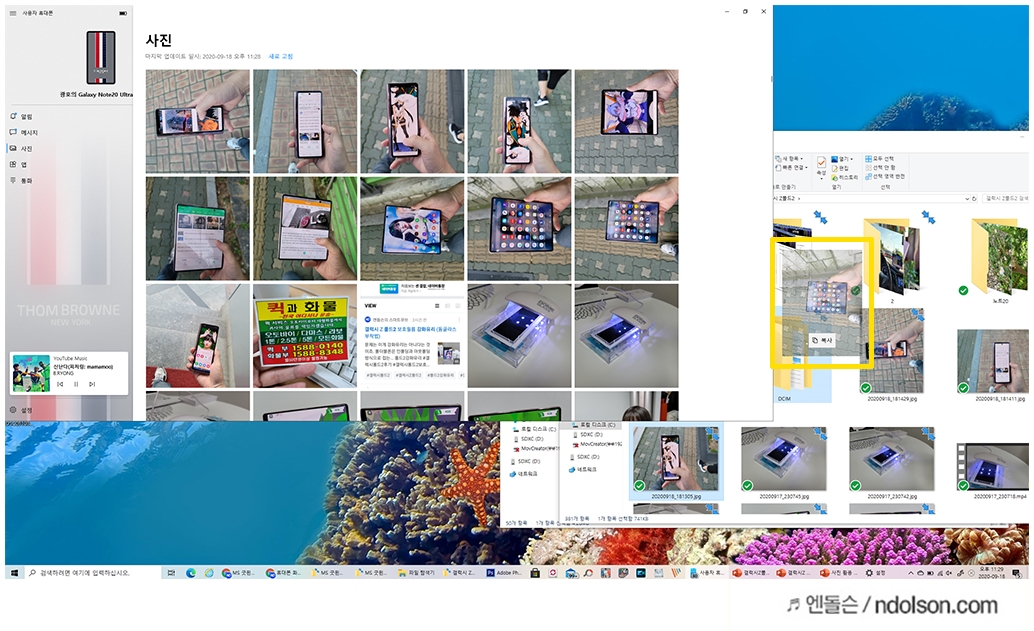Open Adobe Photoshop taskbar button
Viewport: 1034px width, 631px height.
tap(504, 573)
